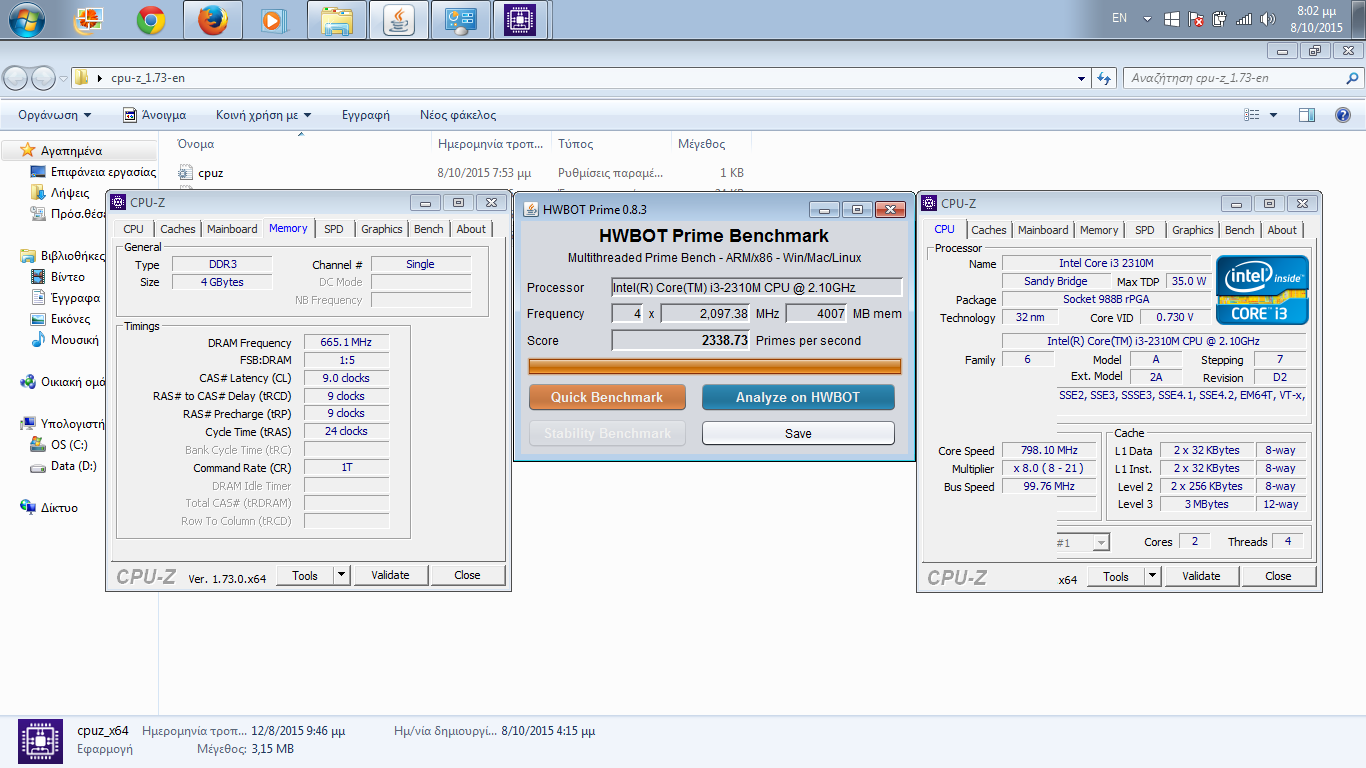Launch Google Chrome from the taskbar

click(151, 19)
